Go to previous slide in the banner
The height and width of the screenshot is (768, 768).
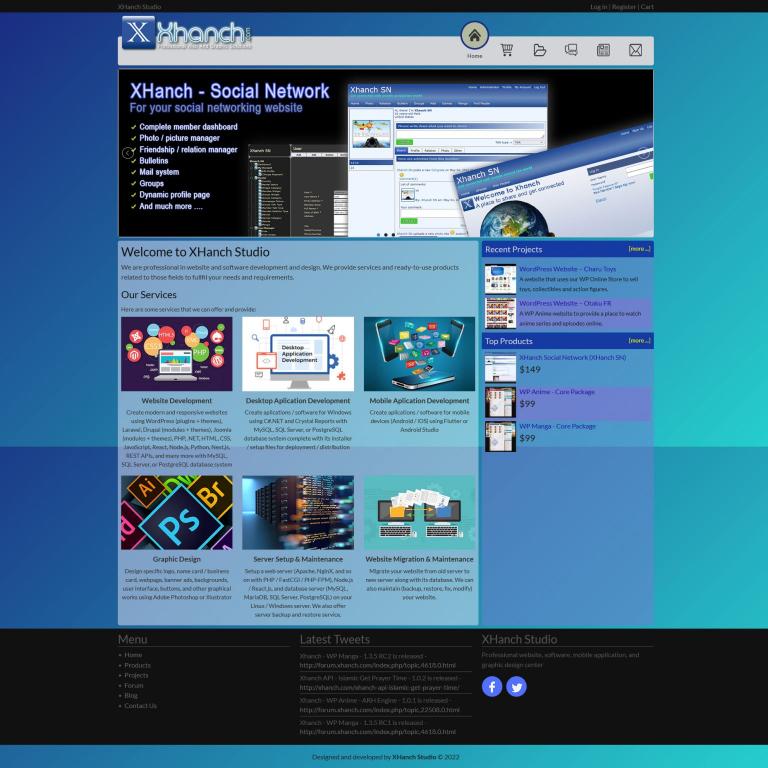pyautogui.click(x=127, y=153)
